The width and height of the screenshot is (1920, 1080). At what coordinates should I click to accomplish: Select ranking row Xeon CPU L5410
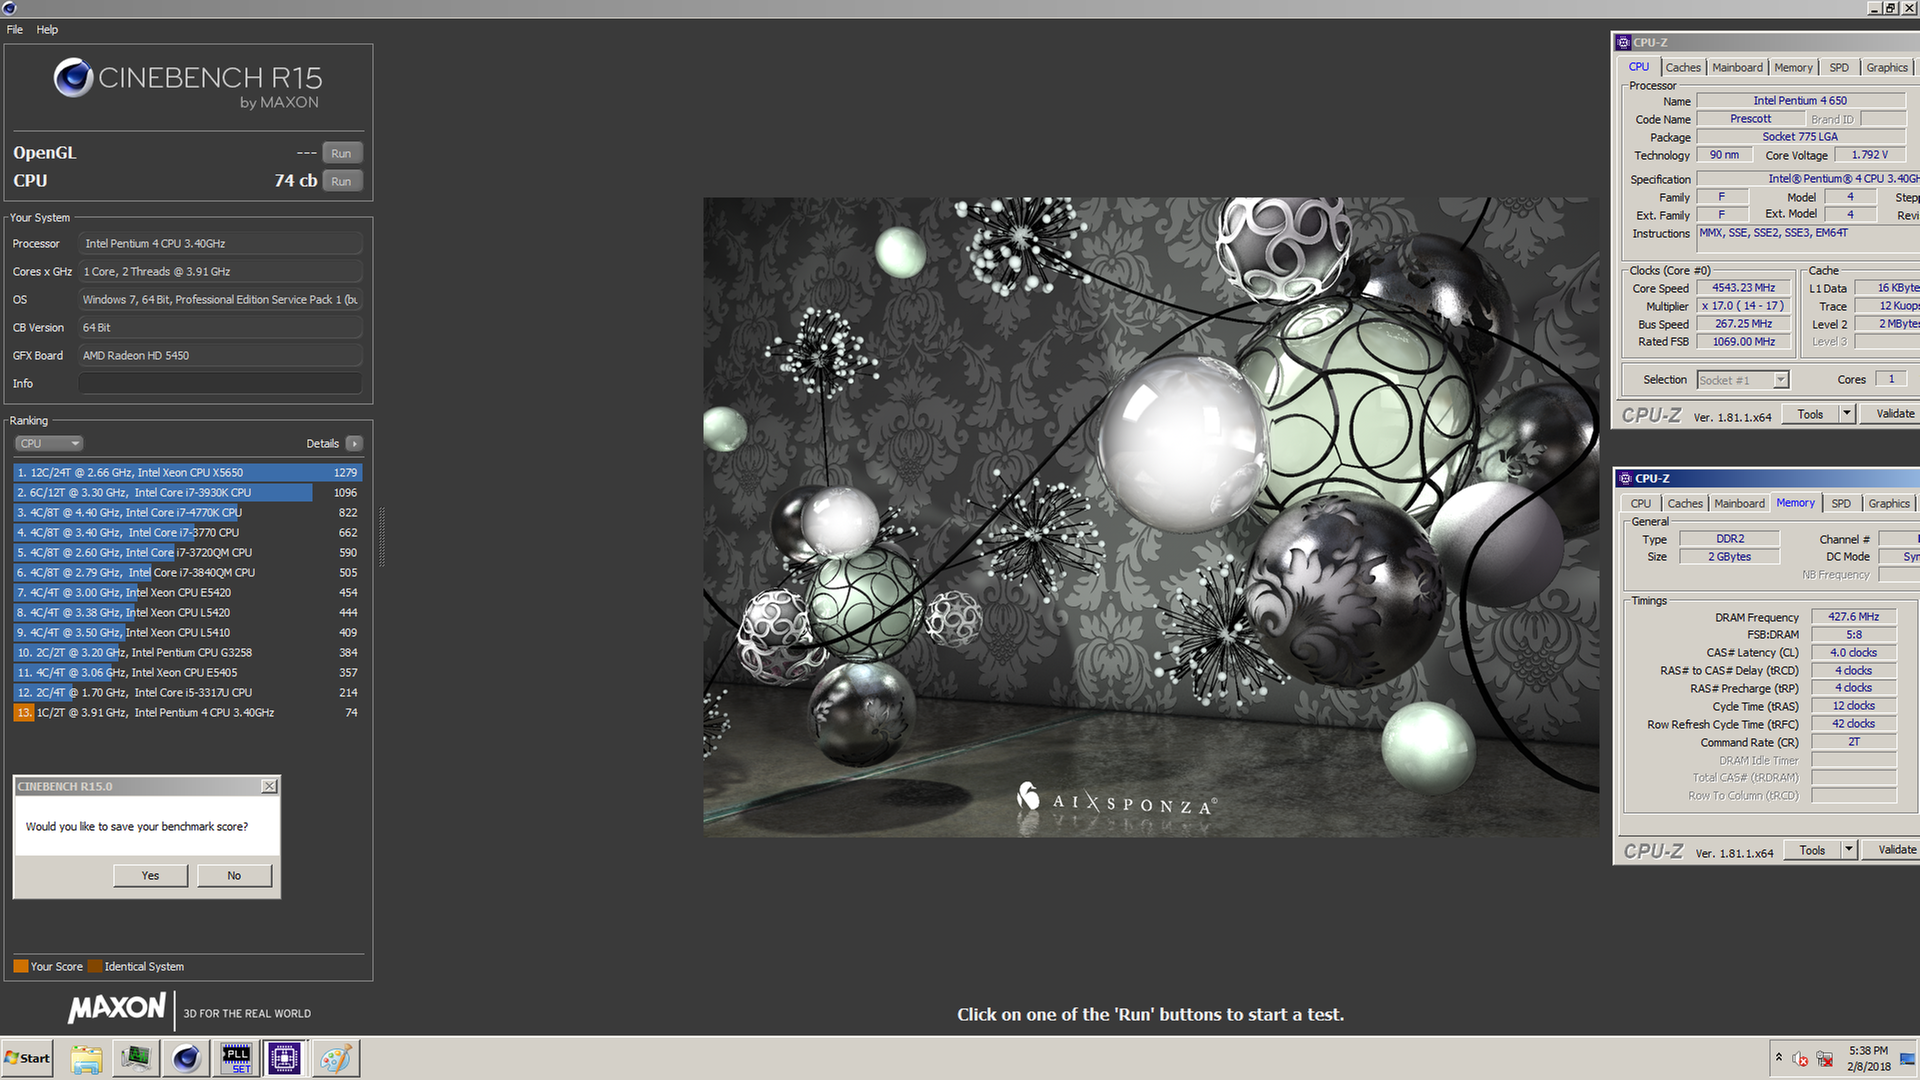(188, 632)
